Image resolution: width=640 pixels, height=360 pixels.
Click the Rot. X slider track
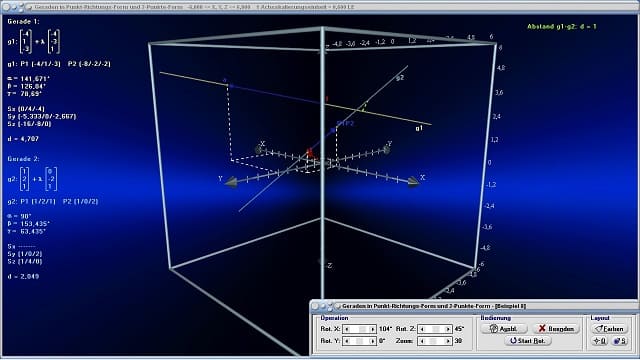(x=360, y=329)
